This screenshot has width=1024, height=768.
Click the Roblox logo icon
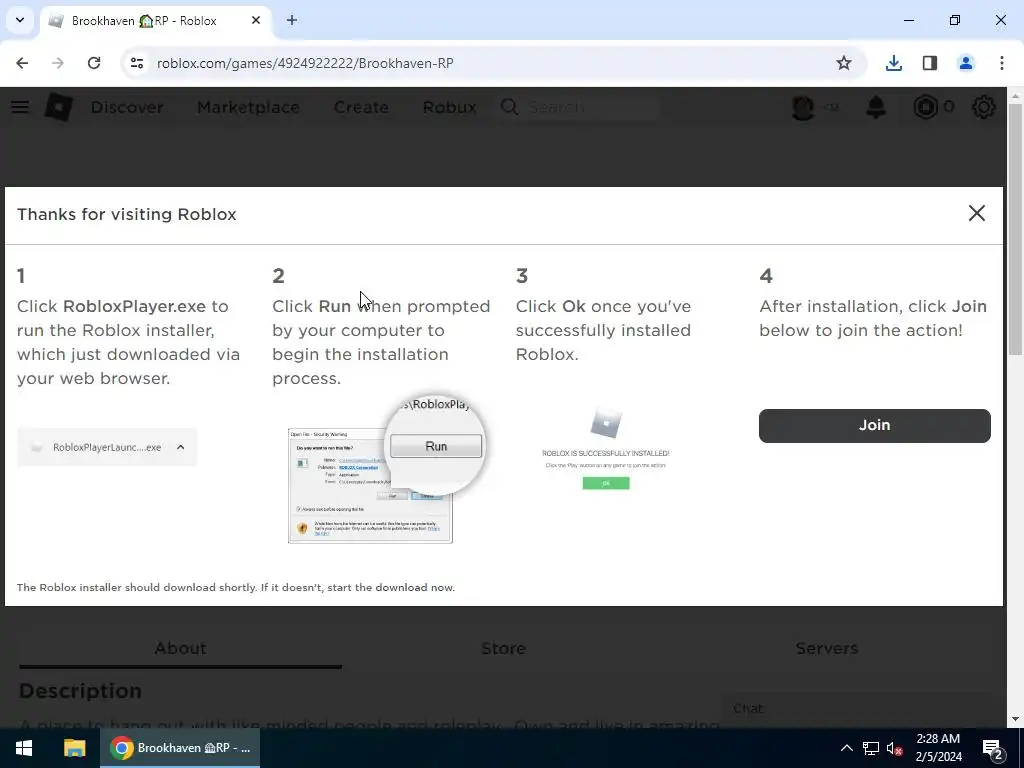coord(59,107)
